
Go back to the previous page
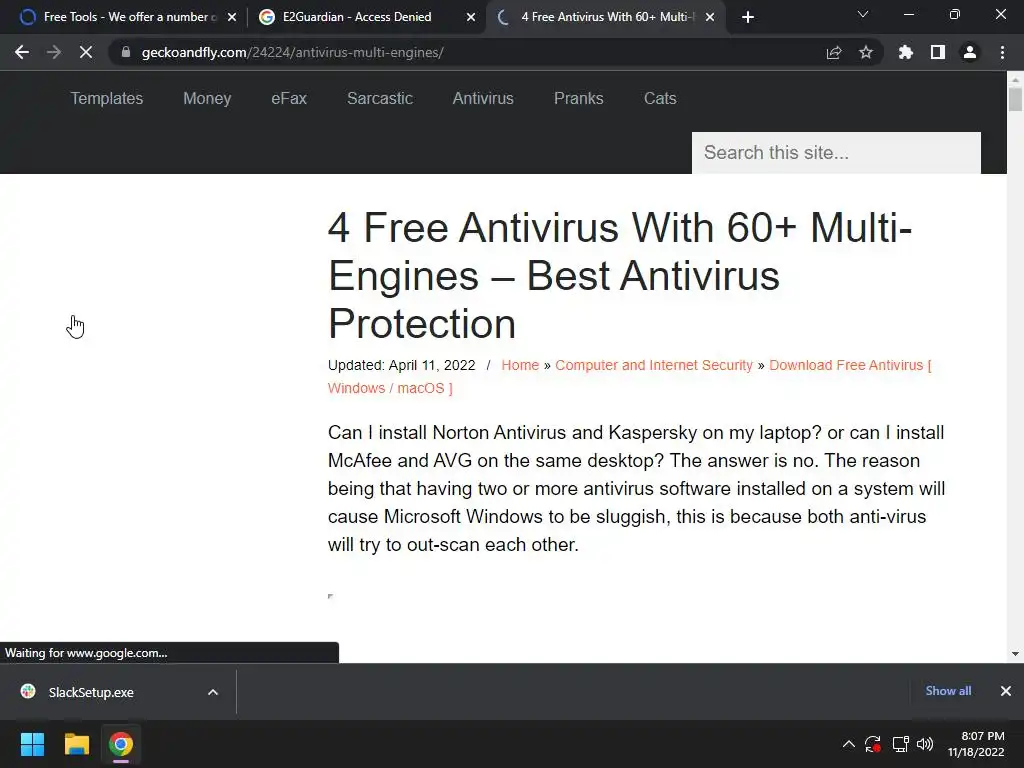(22, 52)
